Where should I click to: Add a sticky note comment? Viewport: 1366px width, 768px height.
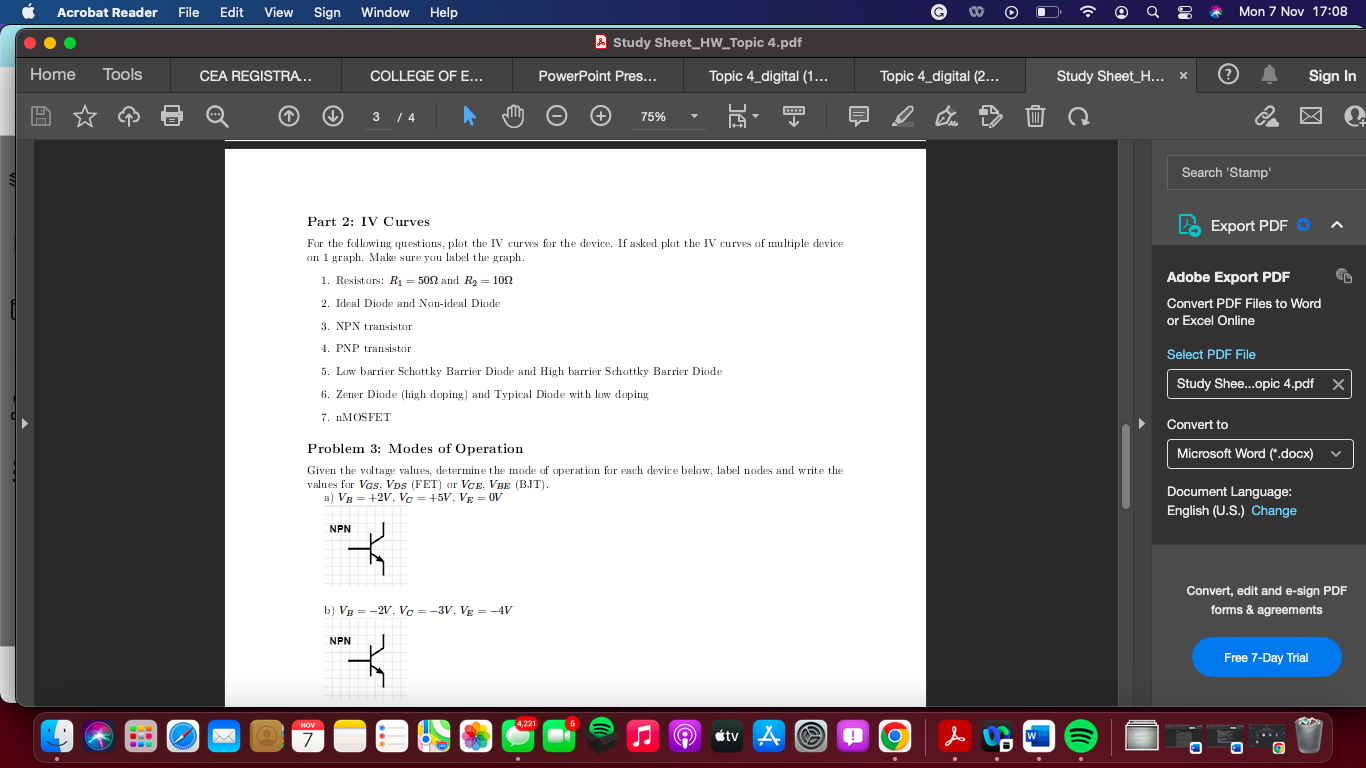tap(857, 116)
